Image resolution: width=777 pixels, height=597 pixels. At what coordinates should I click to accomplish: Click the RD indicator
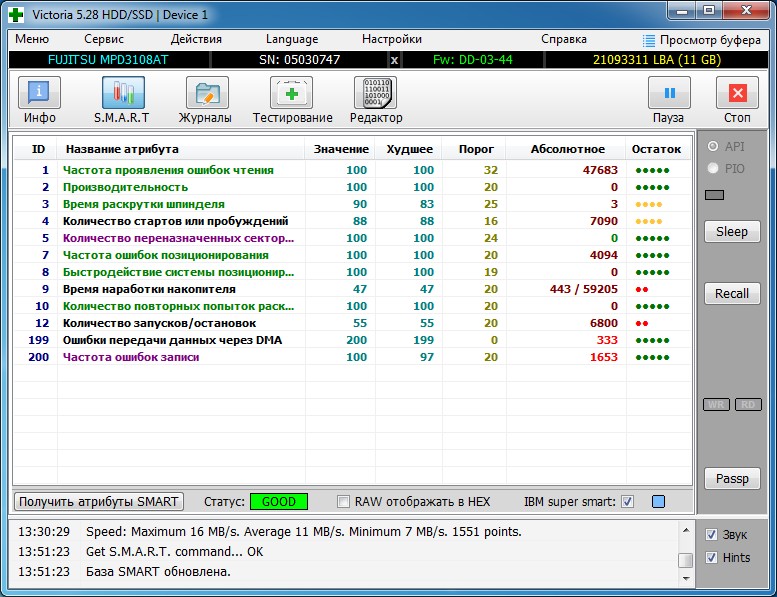click(748, 405)
